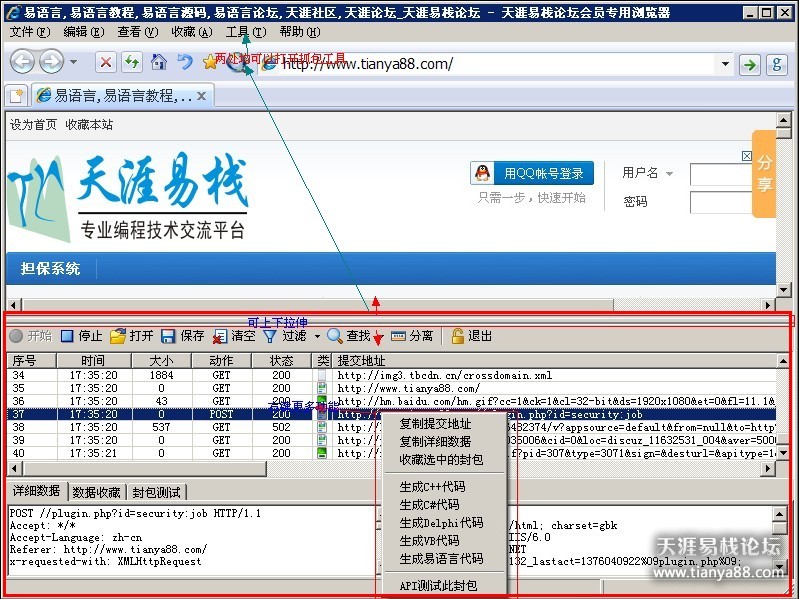Open the 工具(T) menu
This screenshot has height=599, width=799.
click(x=246, y=32)
